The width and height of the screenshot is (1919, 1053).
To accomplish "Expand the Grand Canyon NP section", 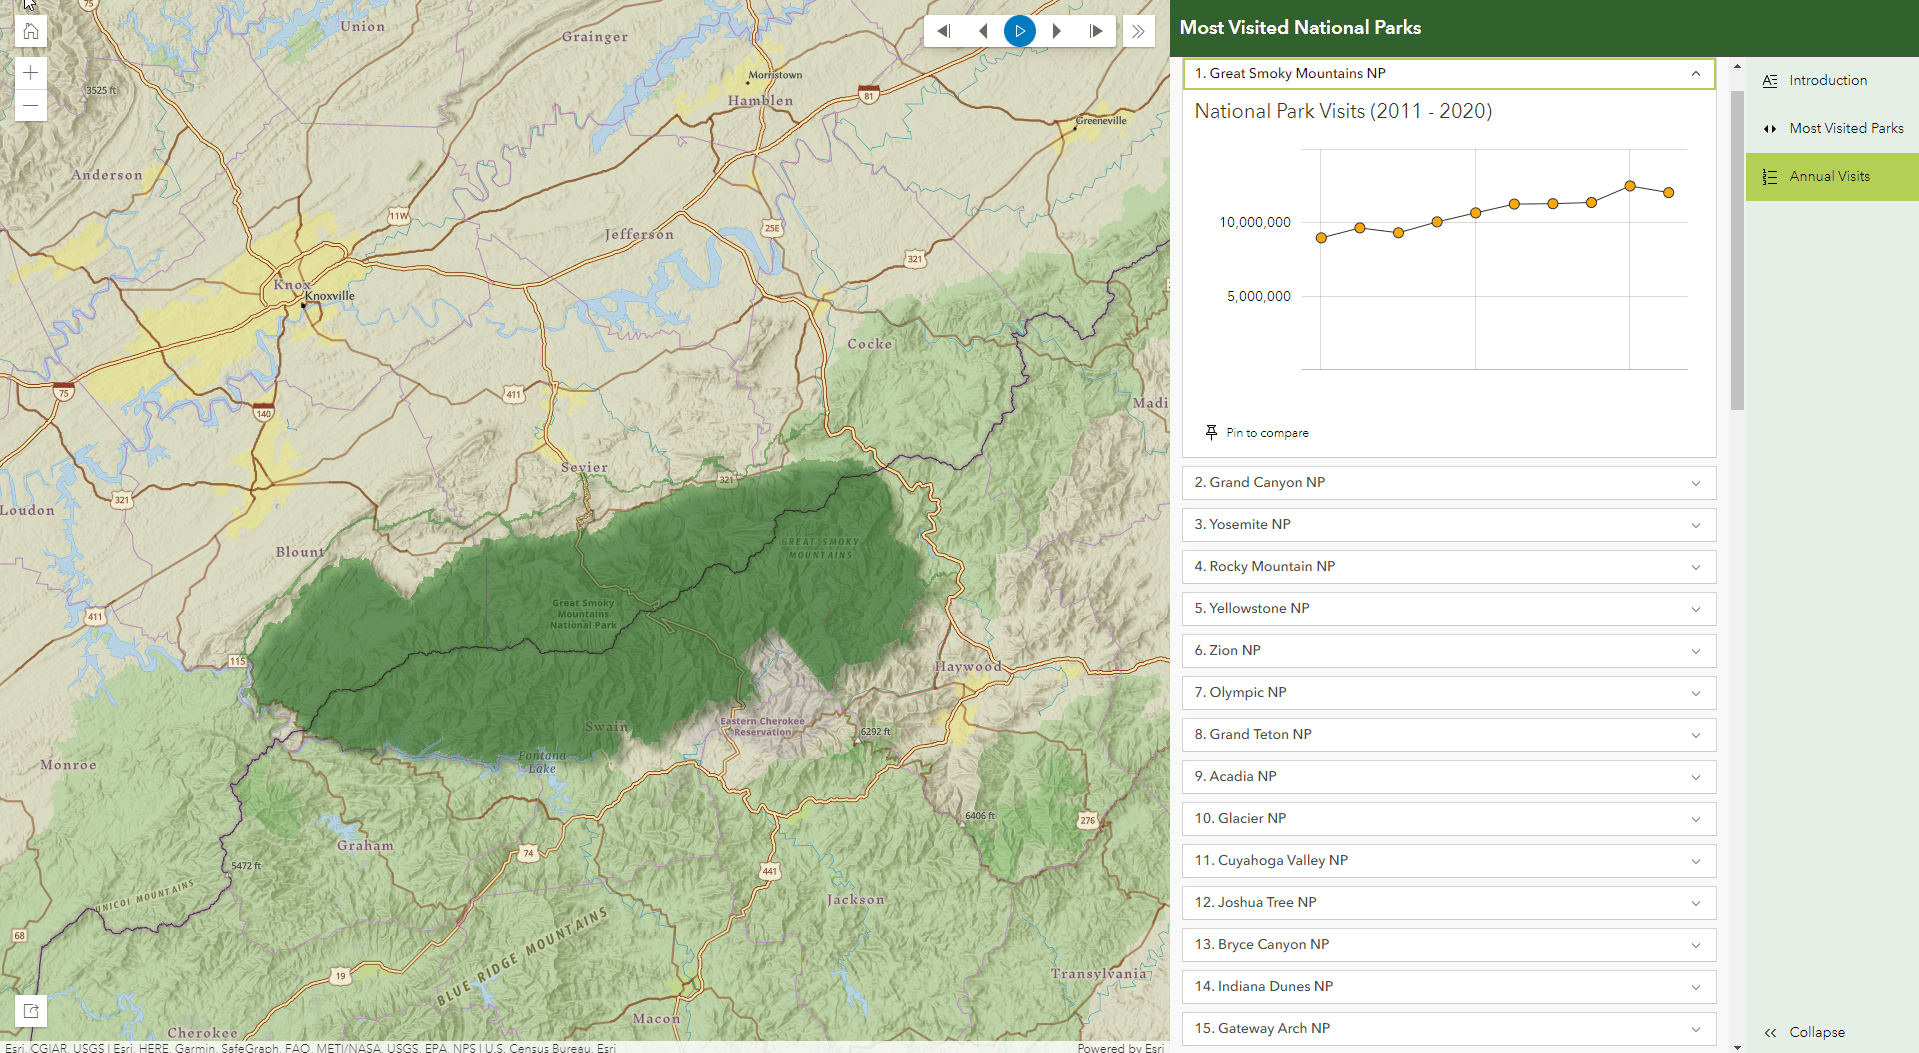I will click(x=1449, y=483).
